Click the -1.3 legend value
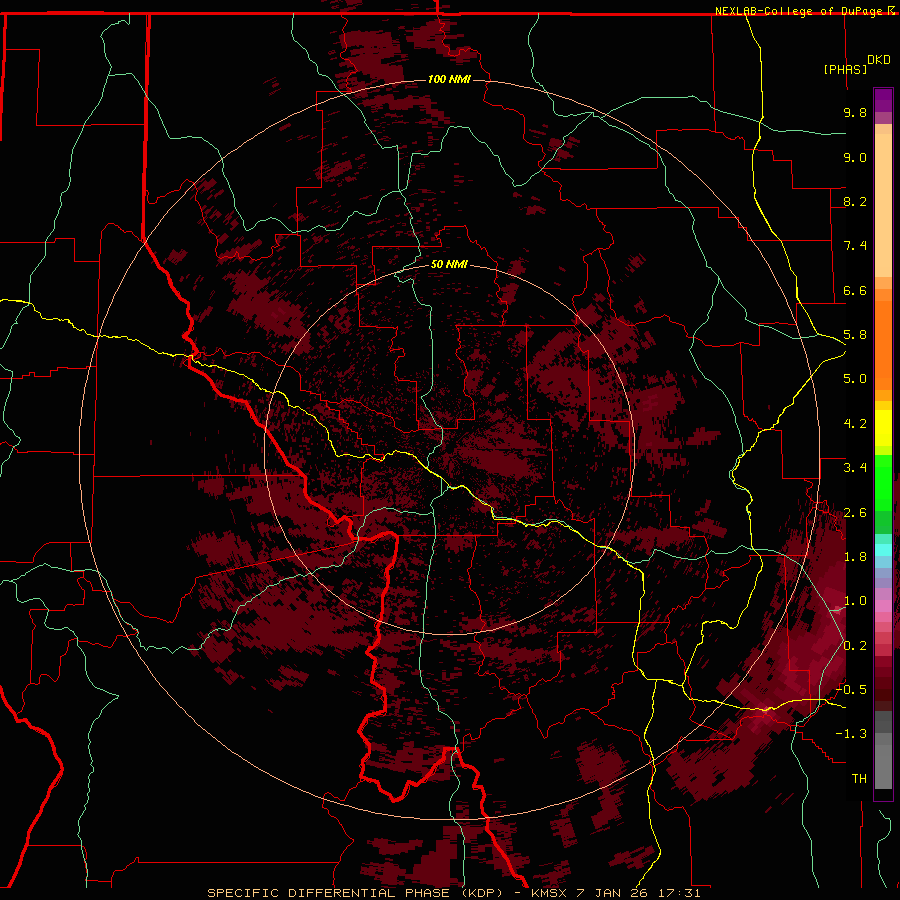Screen dimensions: 900x900 pyautogui.click(x=851, y=734)
